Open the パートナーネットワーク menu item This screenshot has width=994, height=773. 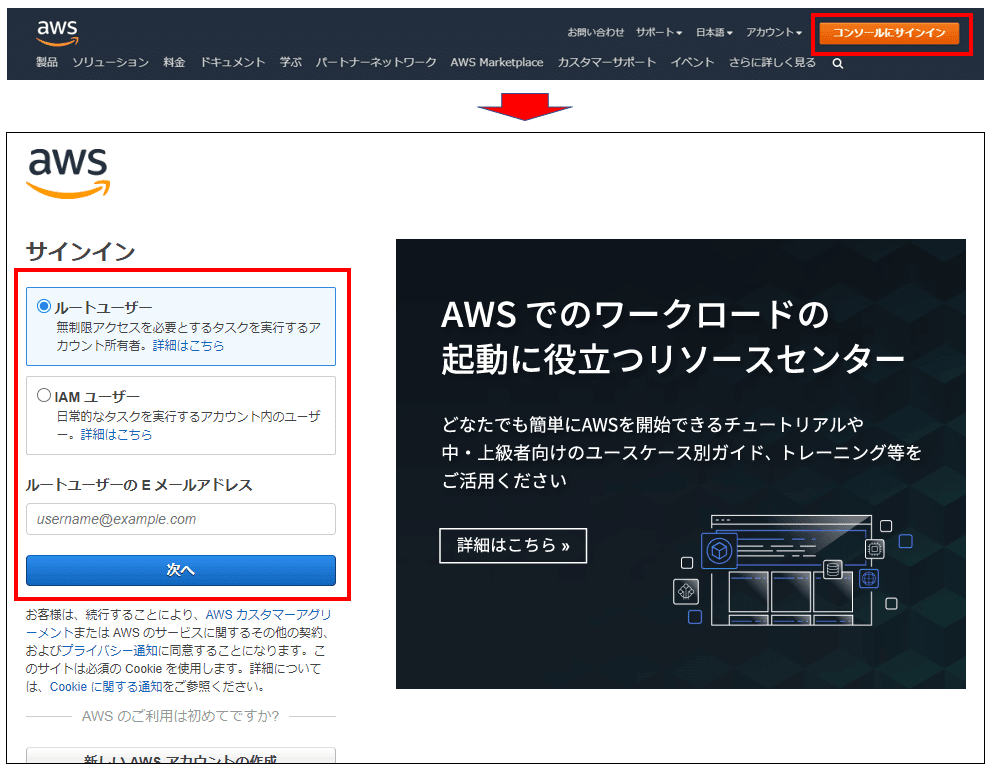[376, 62]
